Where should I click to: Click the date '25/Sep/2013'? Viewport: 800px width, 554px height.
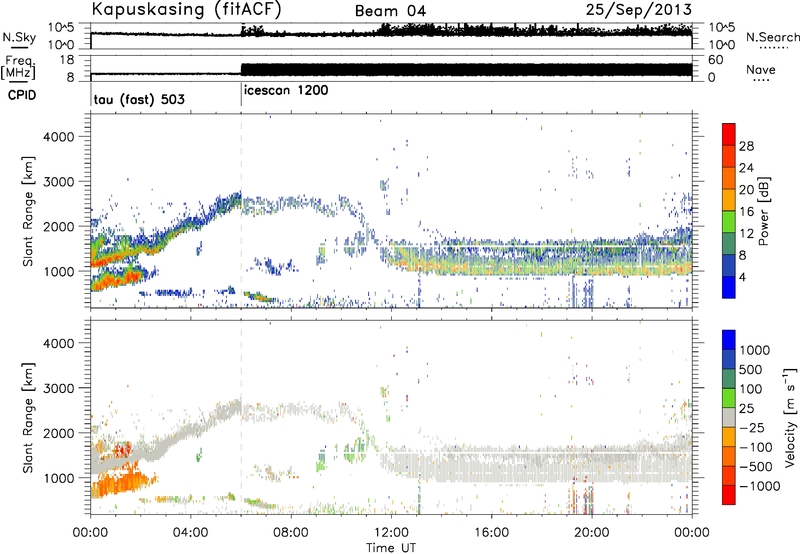tap(639, 9)
